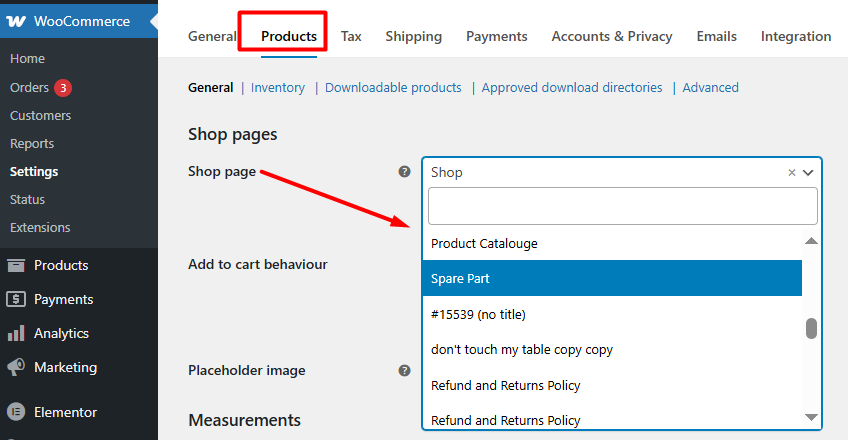The image size is (848, 440).
Task: Click the red Orders count badge showing 3
Action: pyautogui.click(x=63, y=88)
